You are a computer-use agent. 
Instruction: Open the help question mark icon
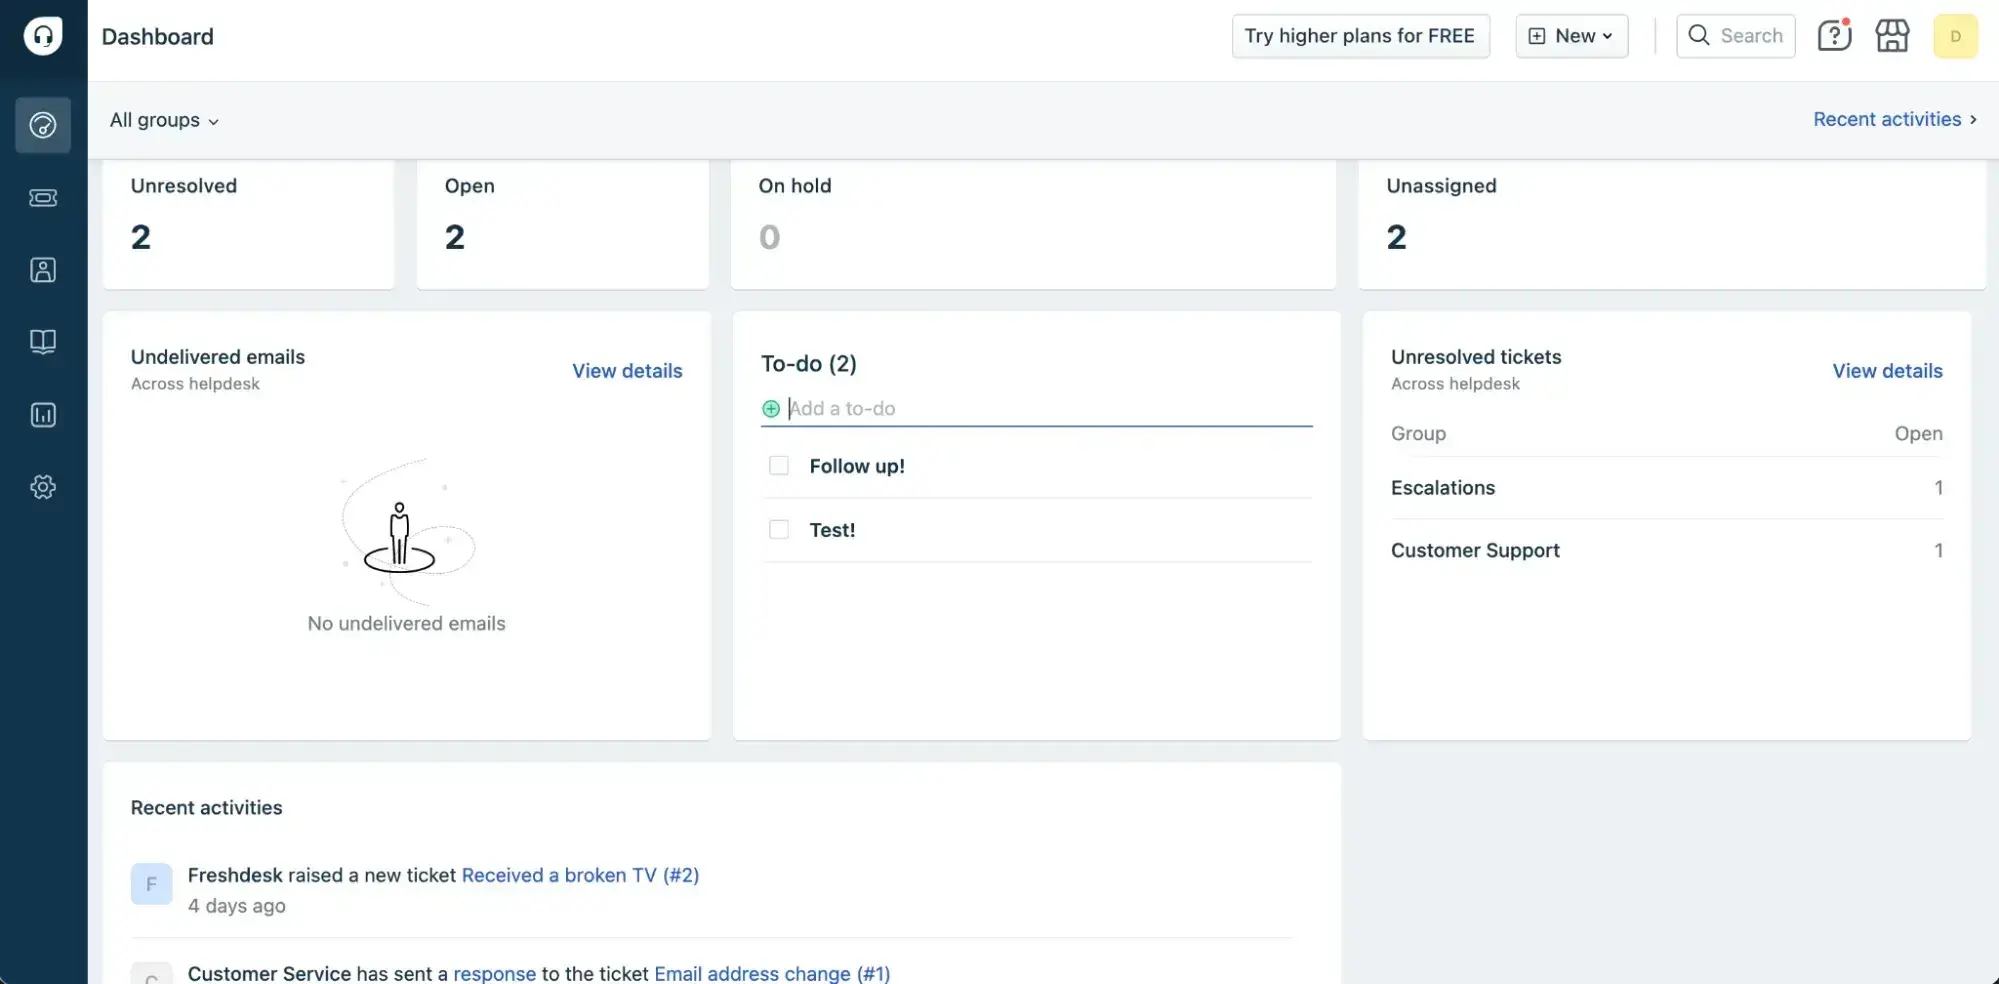[x=1833, y=35]
